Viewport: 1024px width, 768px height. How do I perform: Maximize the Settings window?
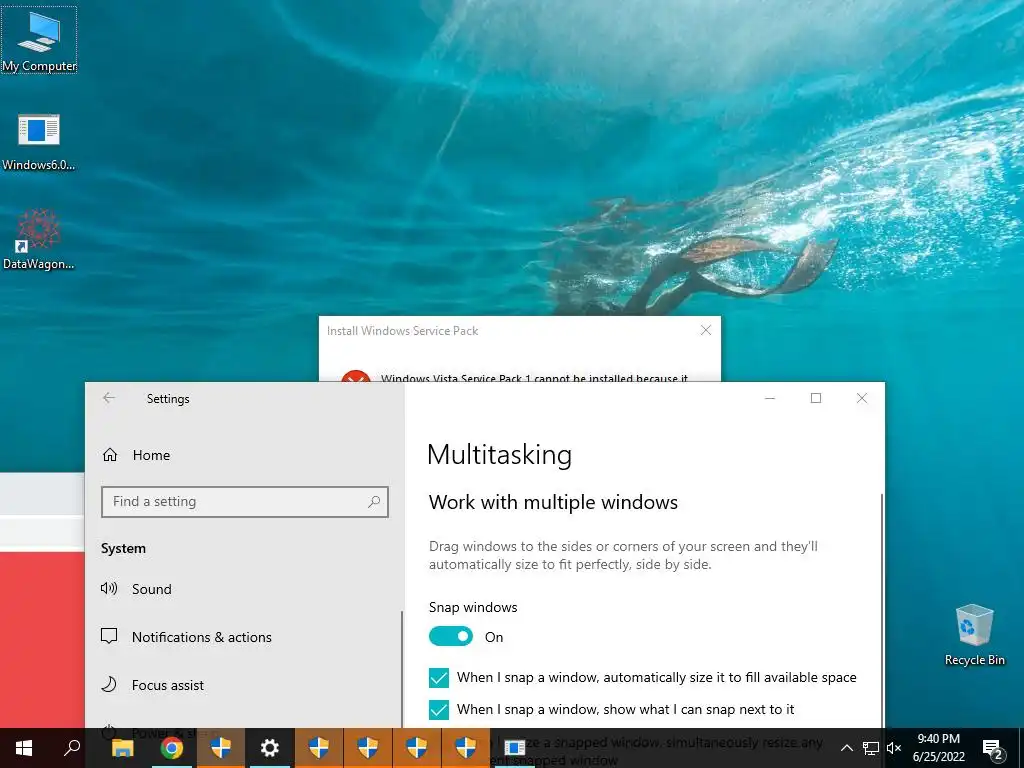[816, 398]
